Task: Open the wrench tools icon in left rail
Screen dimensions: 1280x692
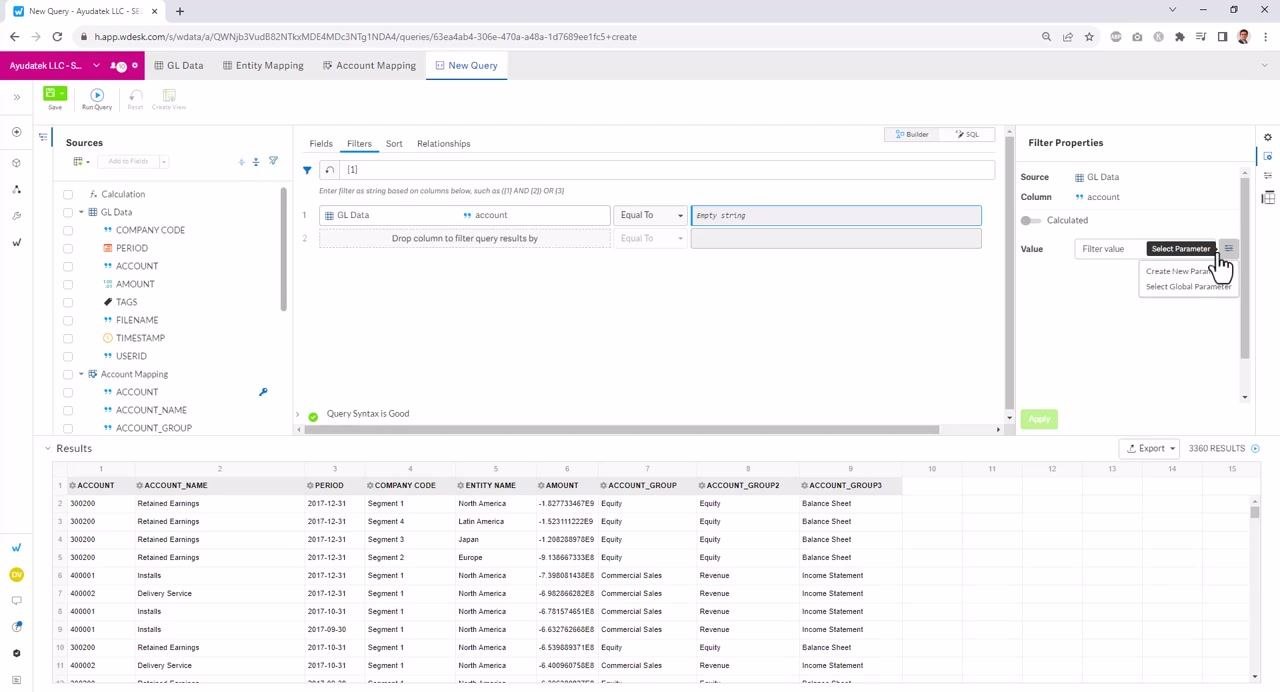Action: tap(16, 216)
